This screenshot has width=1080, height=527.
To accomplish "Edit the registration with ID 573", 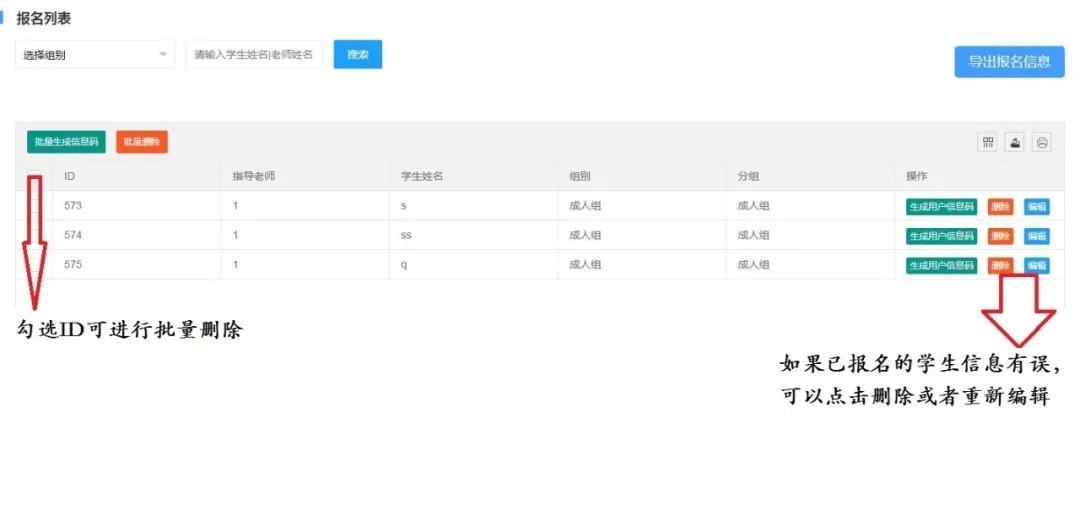I will 1036,207.
